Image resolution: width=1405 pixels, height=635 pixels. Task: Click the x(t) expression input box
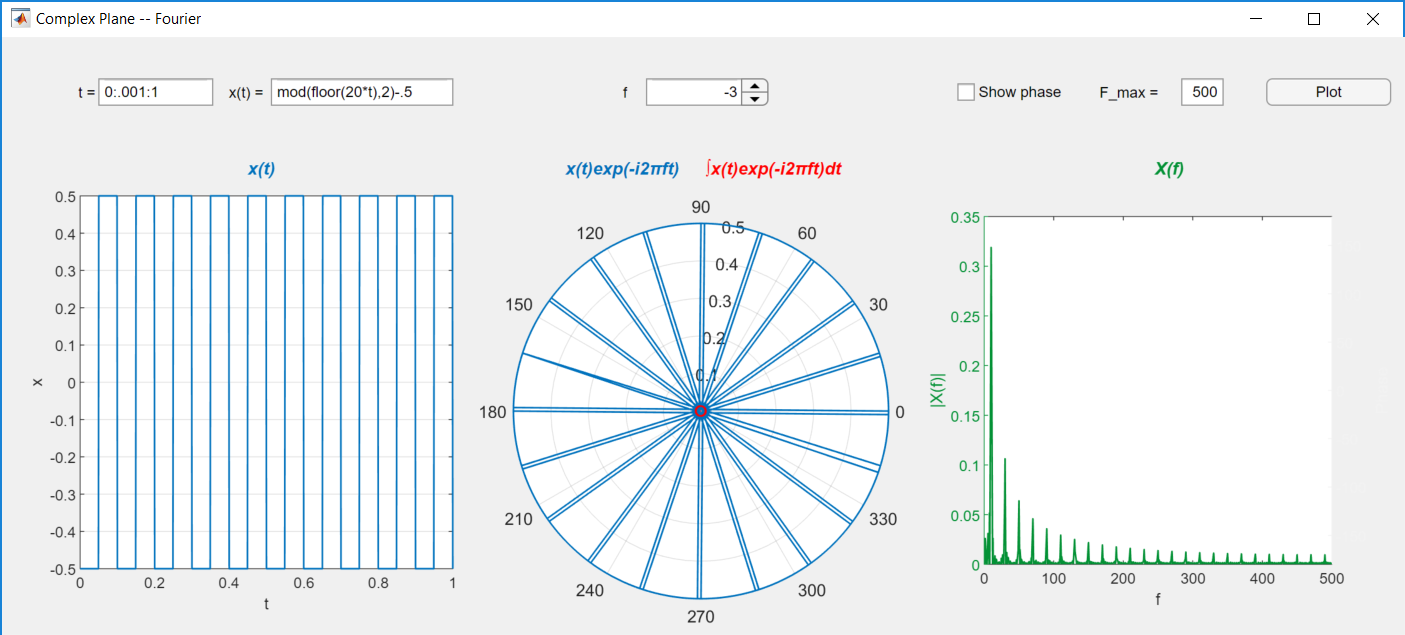pos(362,92)
